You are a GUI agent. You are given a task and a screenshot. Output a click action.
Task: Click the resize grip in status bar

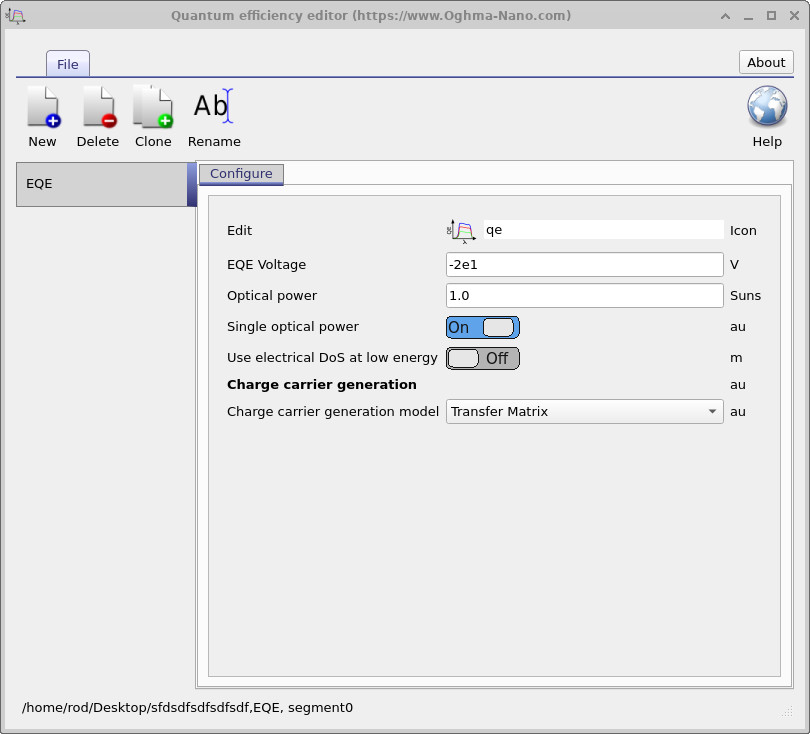[786, 711]
